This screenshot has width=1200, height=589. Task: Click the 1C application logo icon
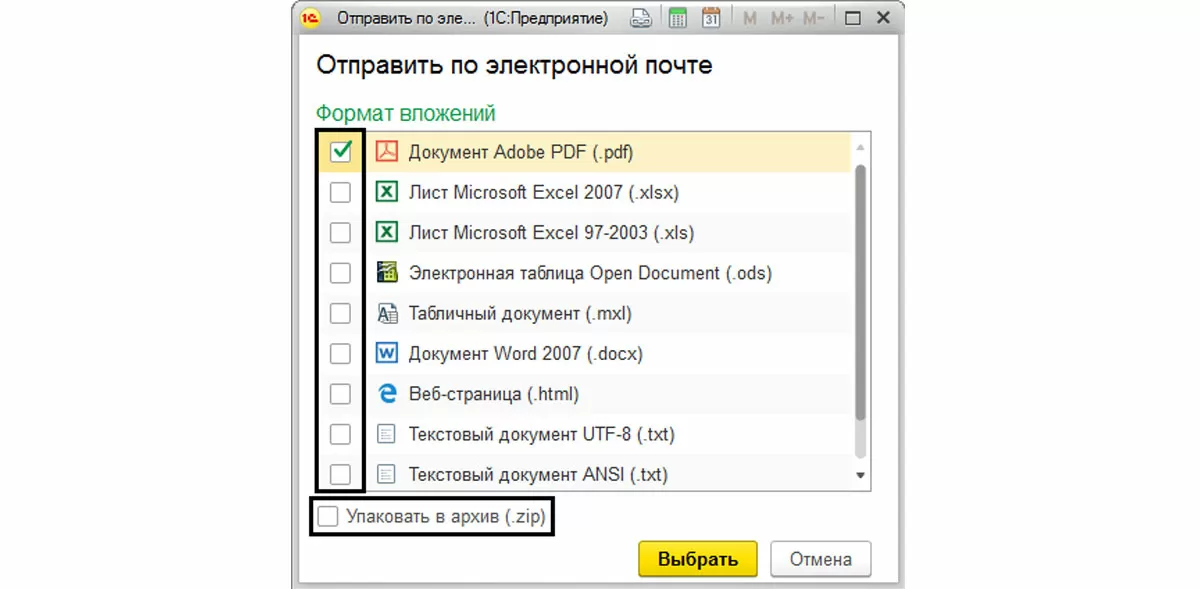(311, 18)
